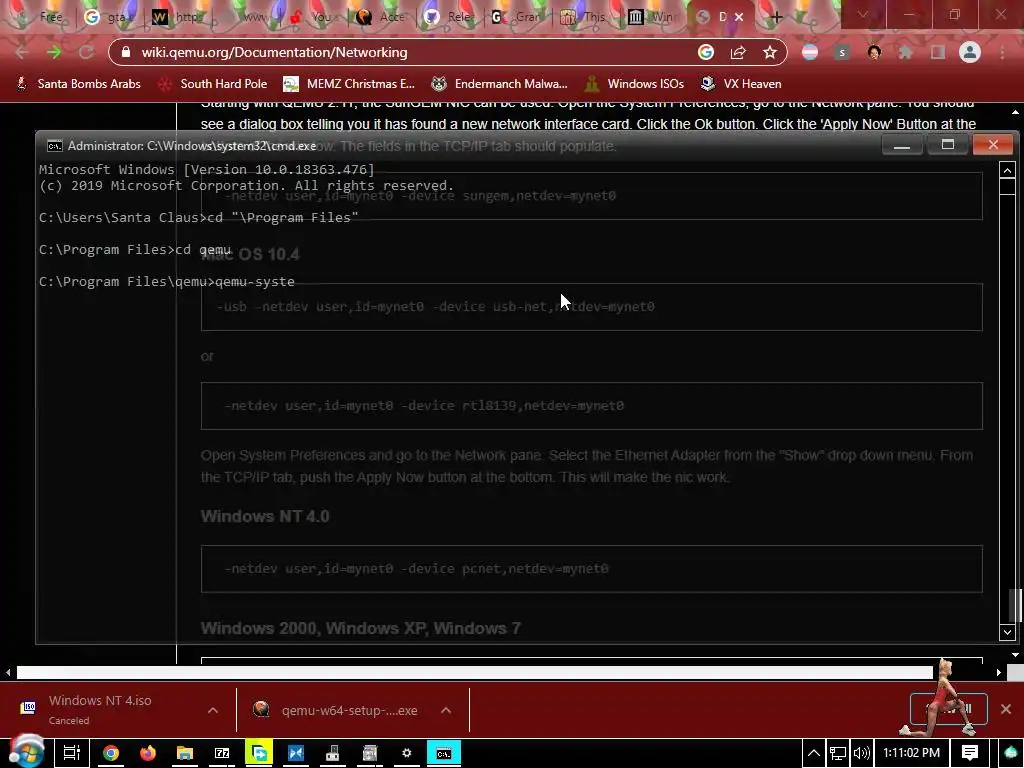The image size is (1024, 768).
Task: Open the settings gear taskbar icon
Action: click(407, 753)
